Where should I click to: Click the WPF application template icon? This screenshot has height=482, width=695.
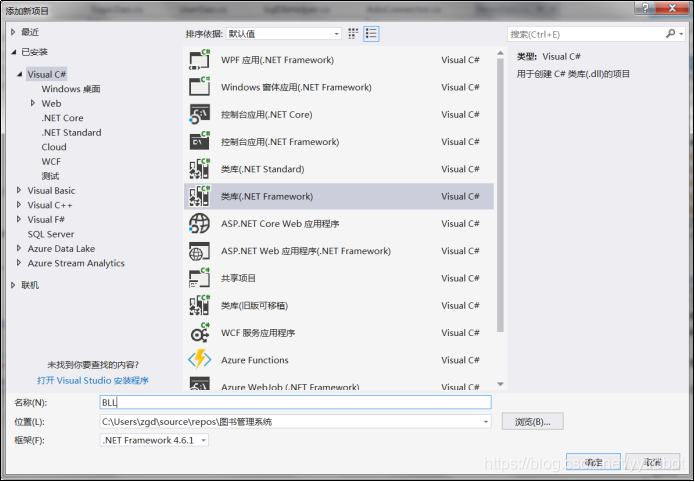tap(199, 60)
